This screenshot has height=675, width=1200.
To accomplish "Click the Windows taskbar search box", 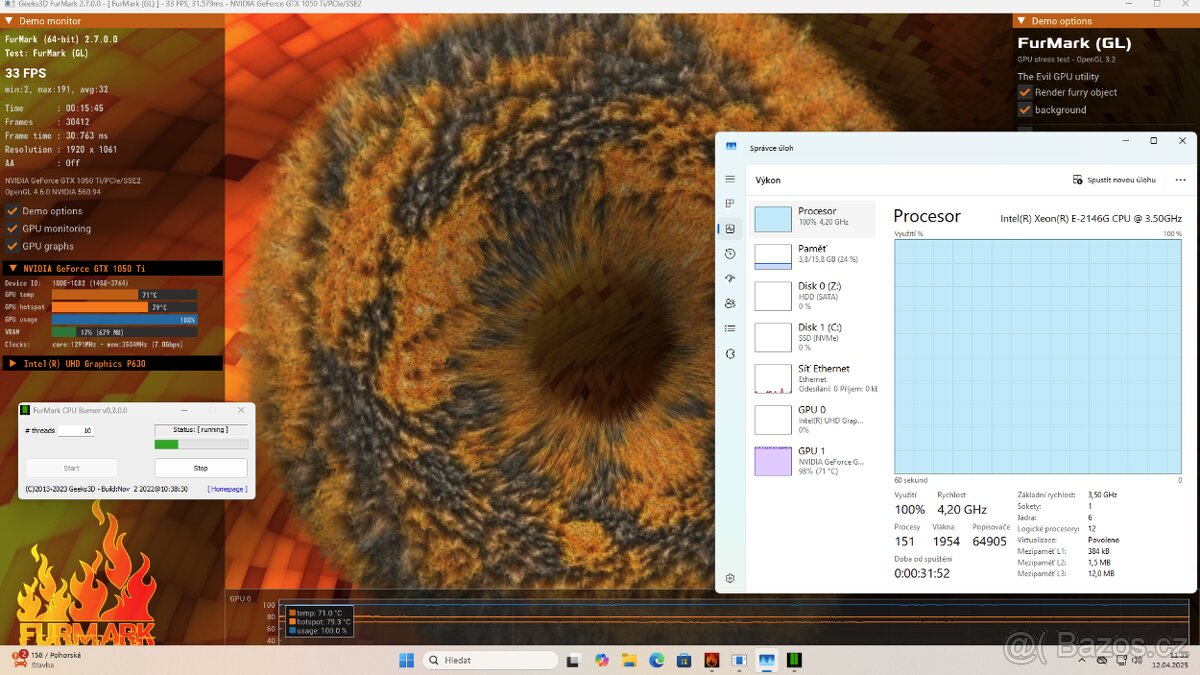I will click(490, 660).
